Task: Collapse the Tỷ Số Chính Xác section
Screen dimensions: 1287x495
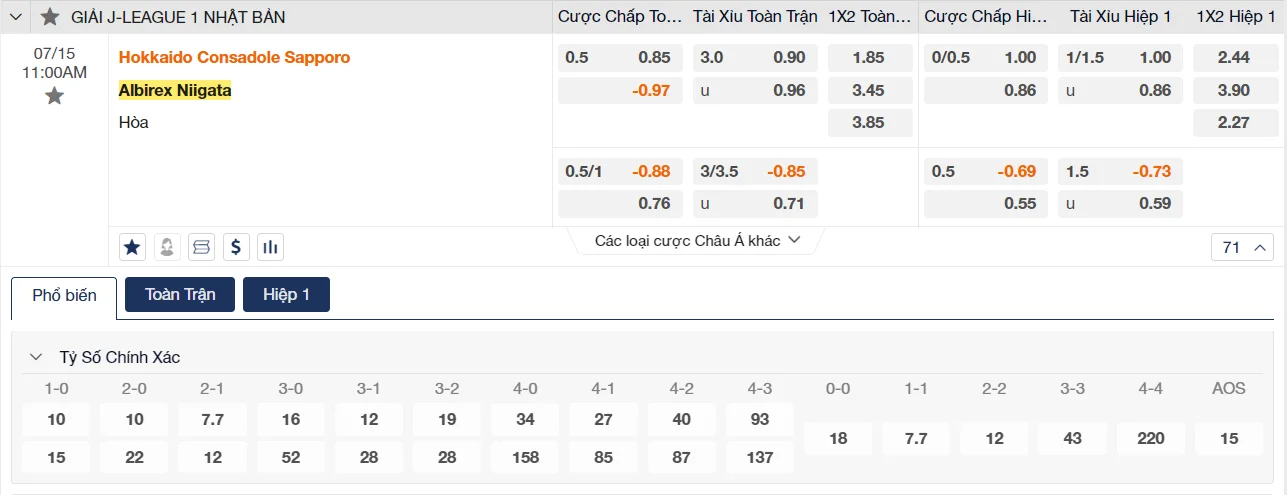Action: point(37,357)
